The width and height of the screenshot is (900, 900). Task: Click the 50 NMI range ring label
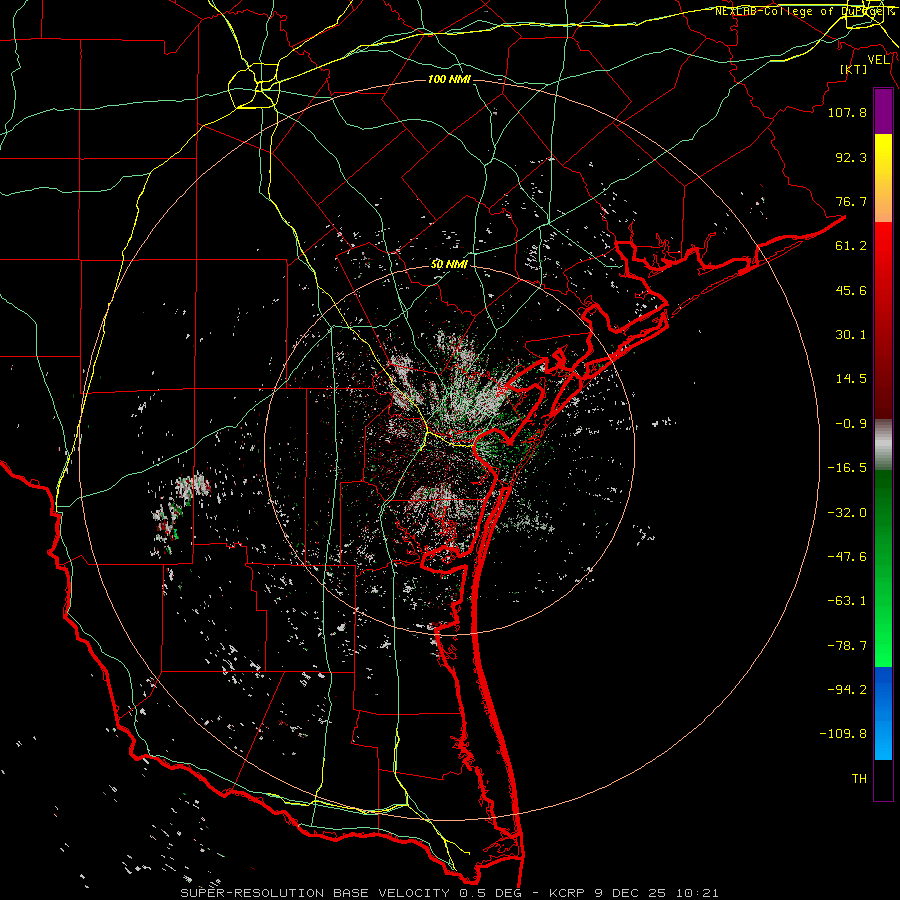click(x=449, y=264)
